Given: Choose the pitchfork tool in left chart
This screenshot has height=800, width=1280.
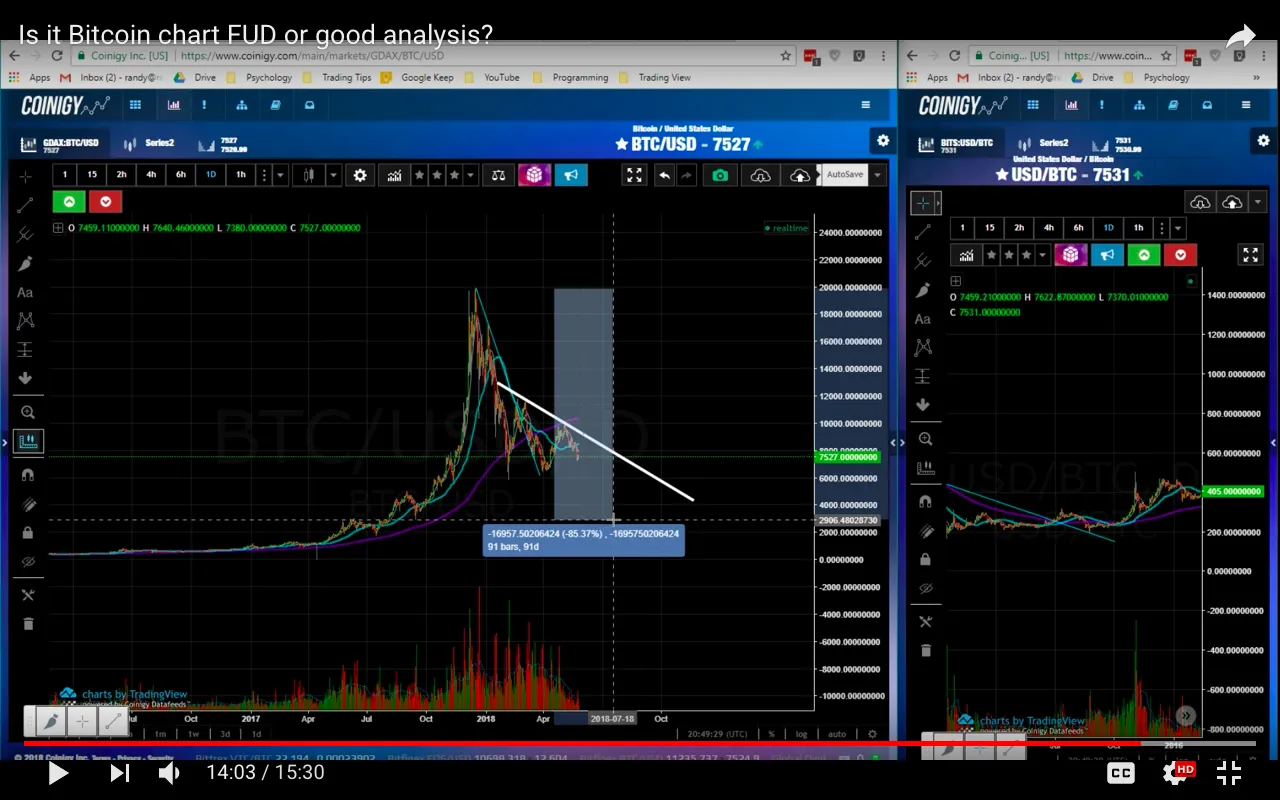Looking at the screenshot, I should coord(25,234).
